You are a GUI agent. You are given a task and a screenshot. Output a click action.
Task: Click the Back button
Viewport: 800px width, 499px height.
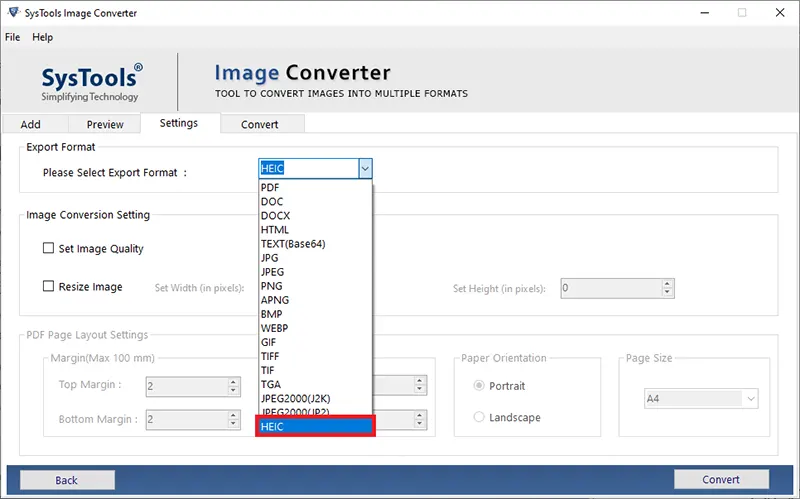[67, 480]
